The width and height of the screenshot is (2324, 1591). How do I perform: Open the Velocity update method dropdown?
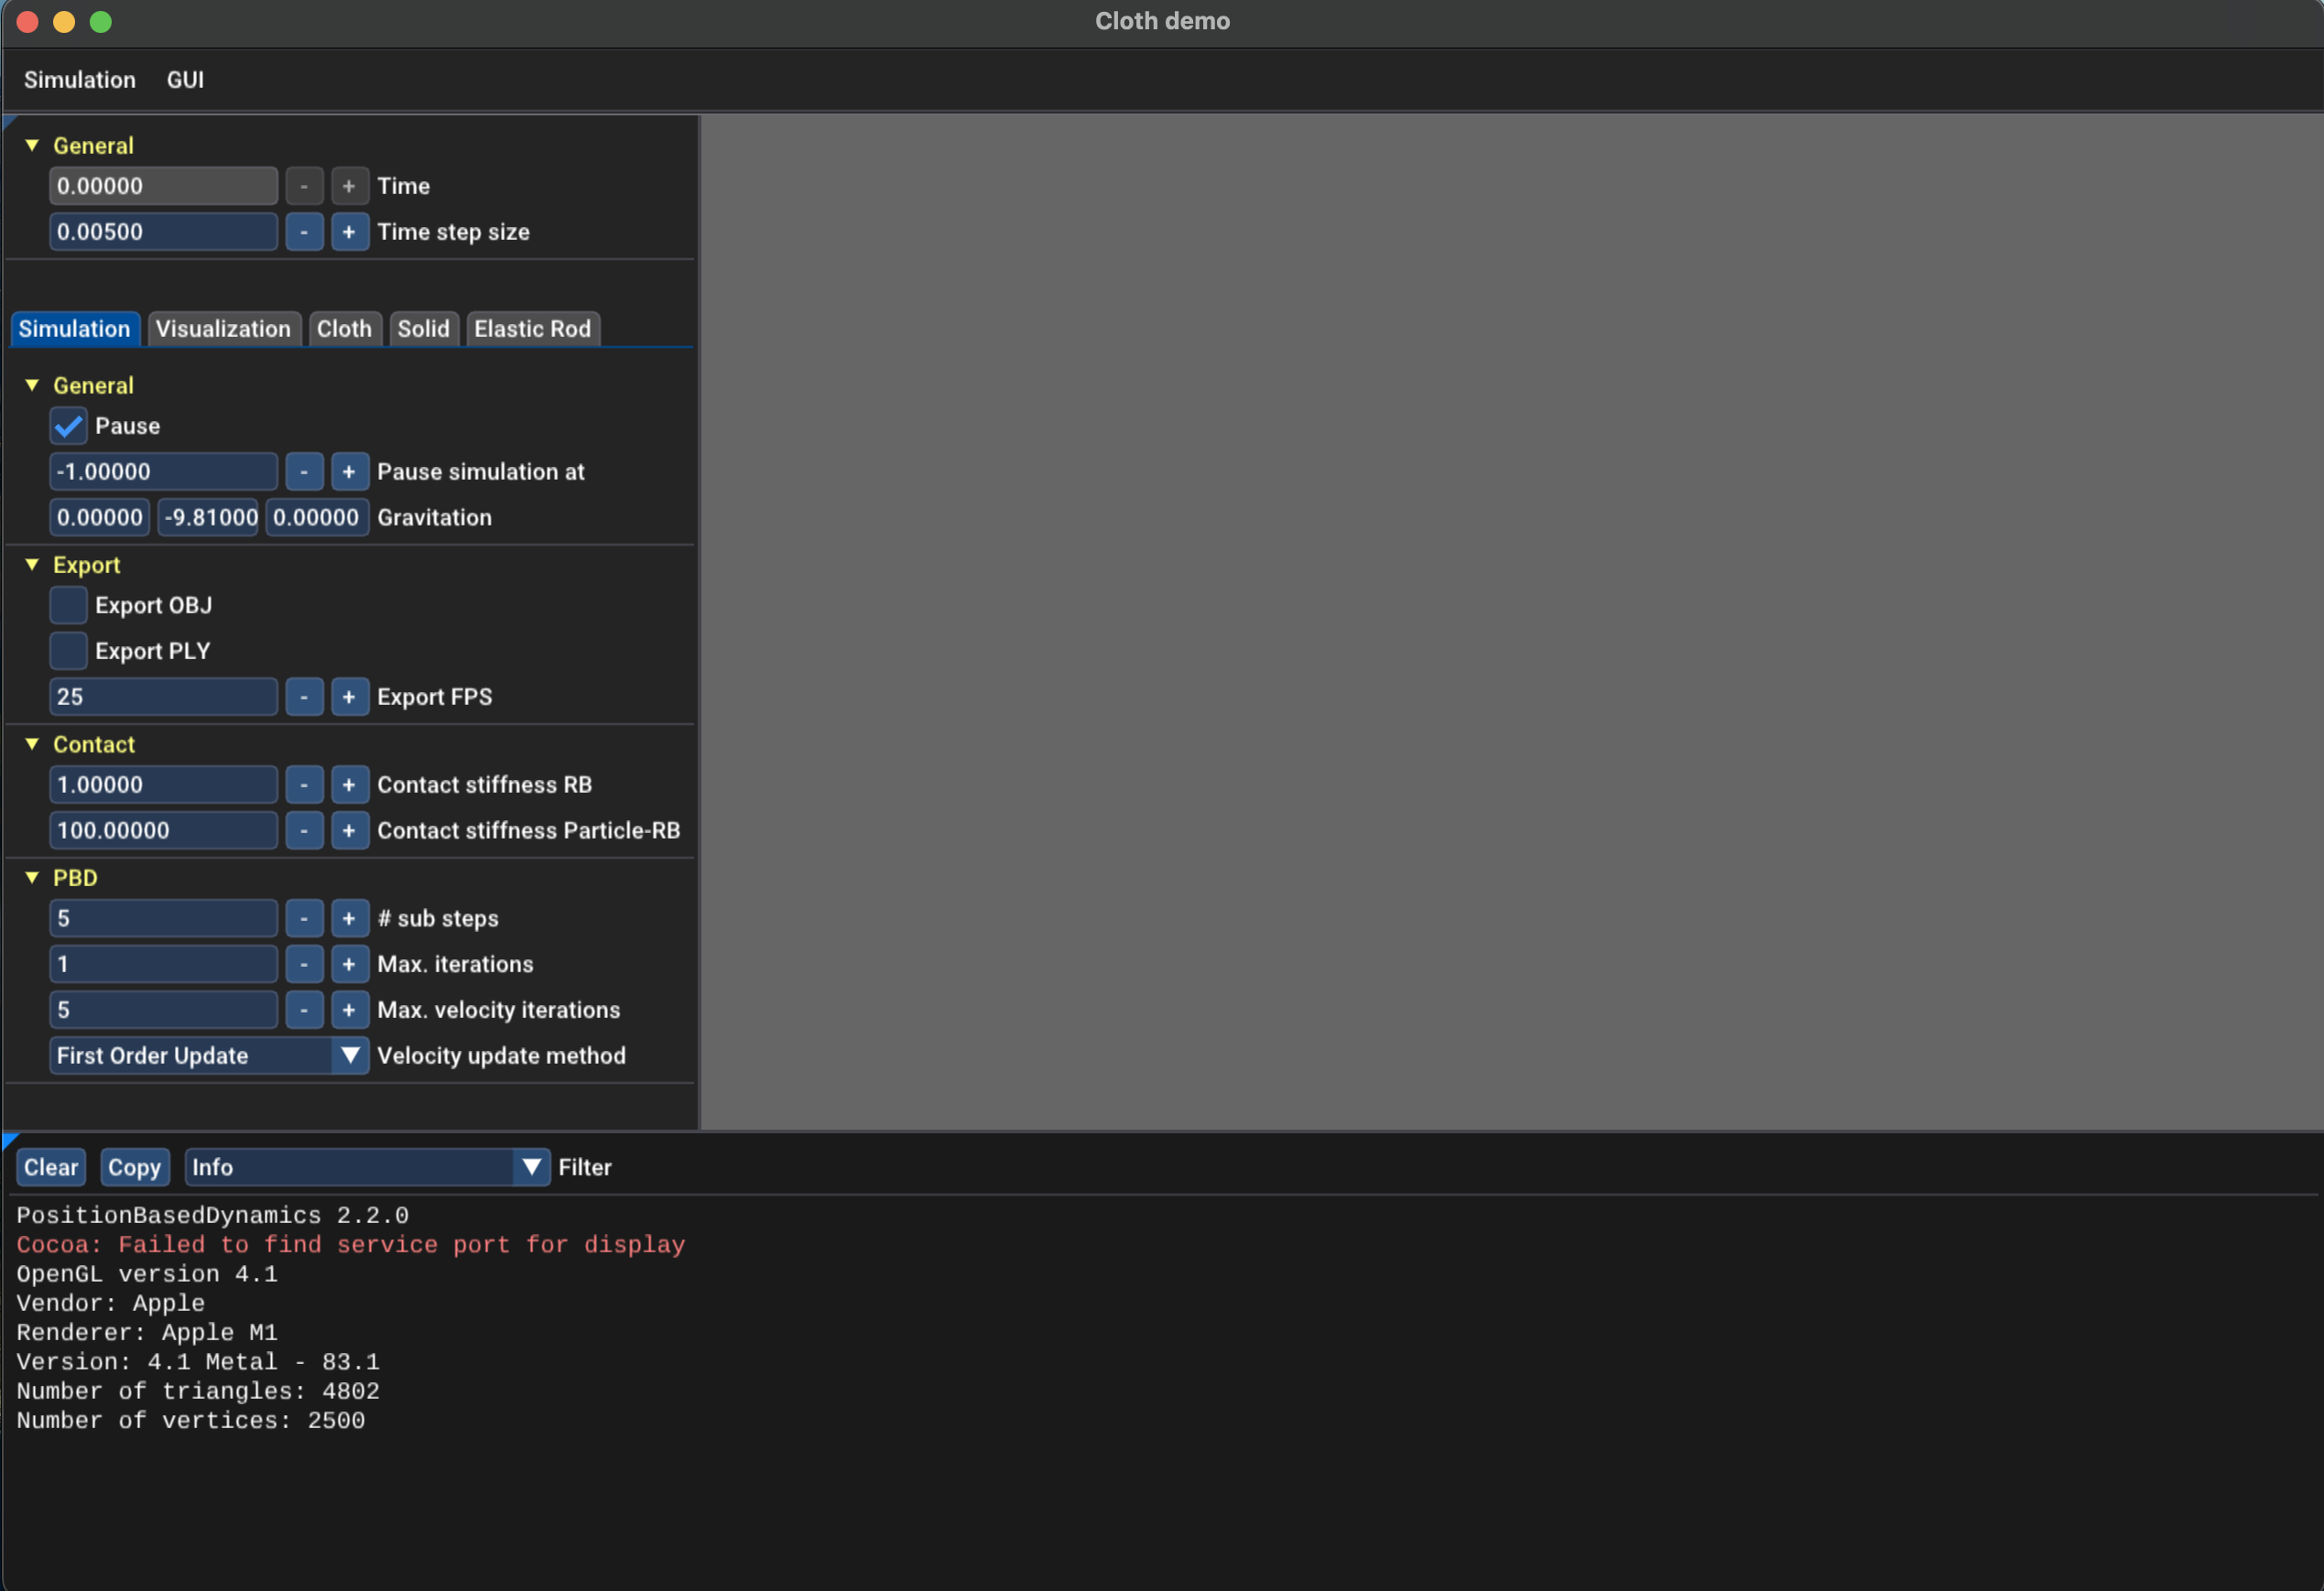[350, 1055]
